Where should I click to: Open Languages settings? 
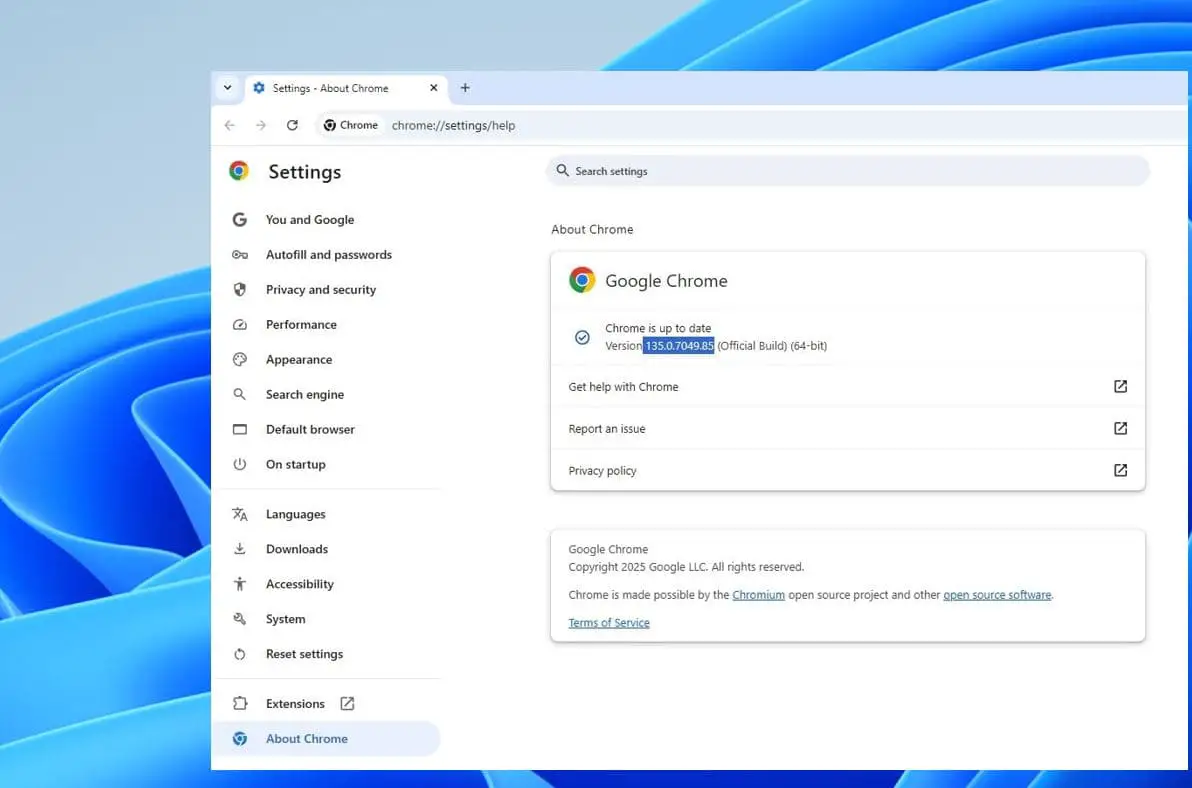tap(296, 514)
